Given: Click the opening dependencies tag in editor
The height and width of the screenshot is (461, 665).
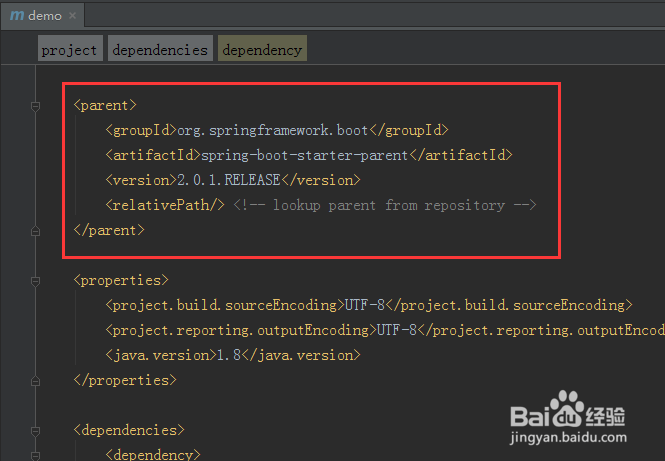Looking at the screenshot, I should pos(129,430).
